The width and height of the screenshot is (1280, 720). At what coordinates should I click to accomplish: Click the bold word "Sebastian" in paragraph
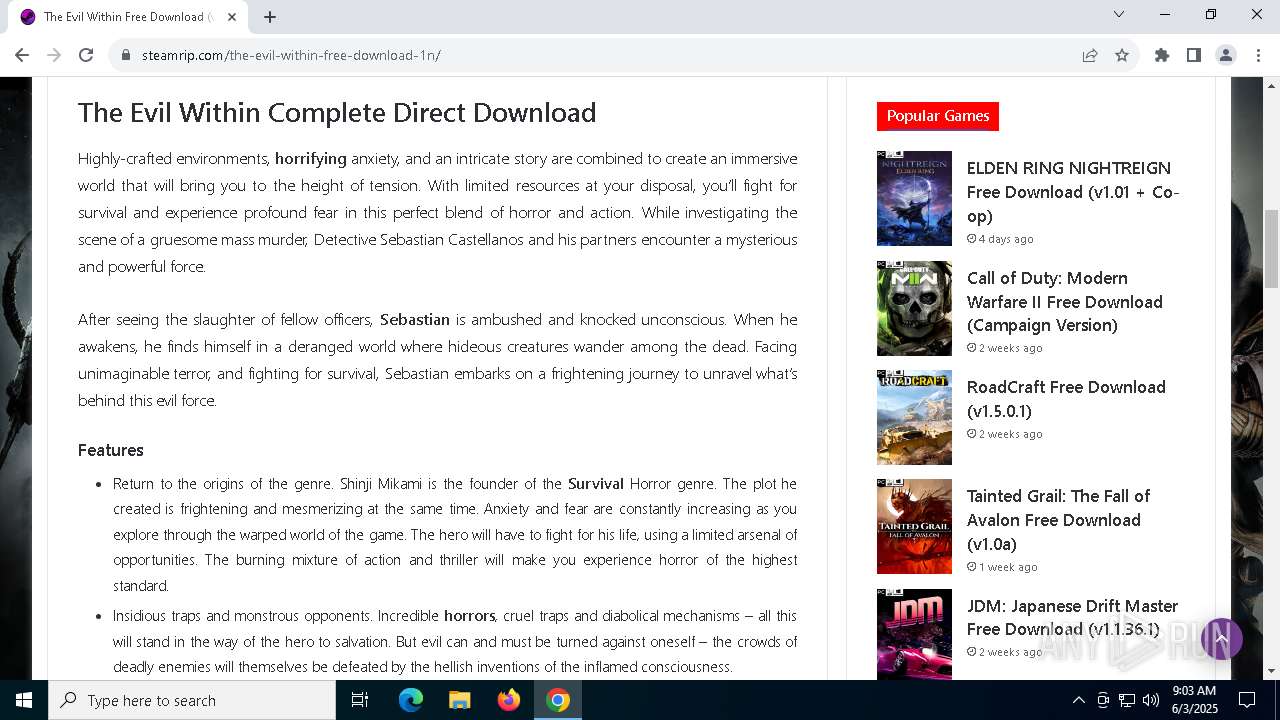(x=414, y=320)
